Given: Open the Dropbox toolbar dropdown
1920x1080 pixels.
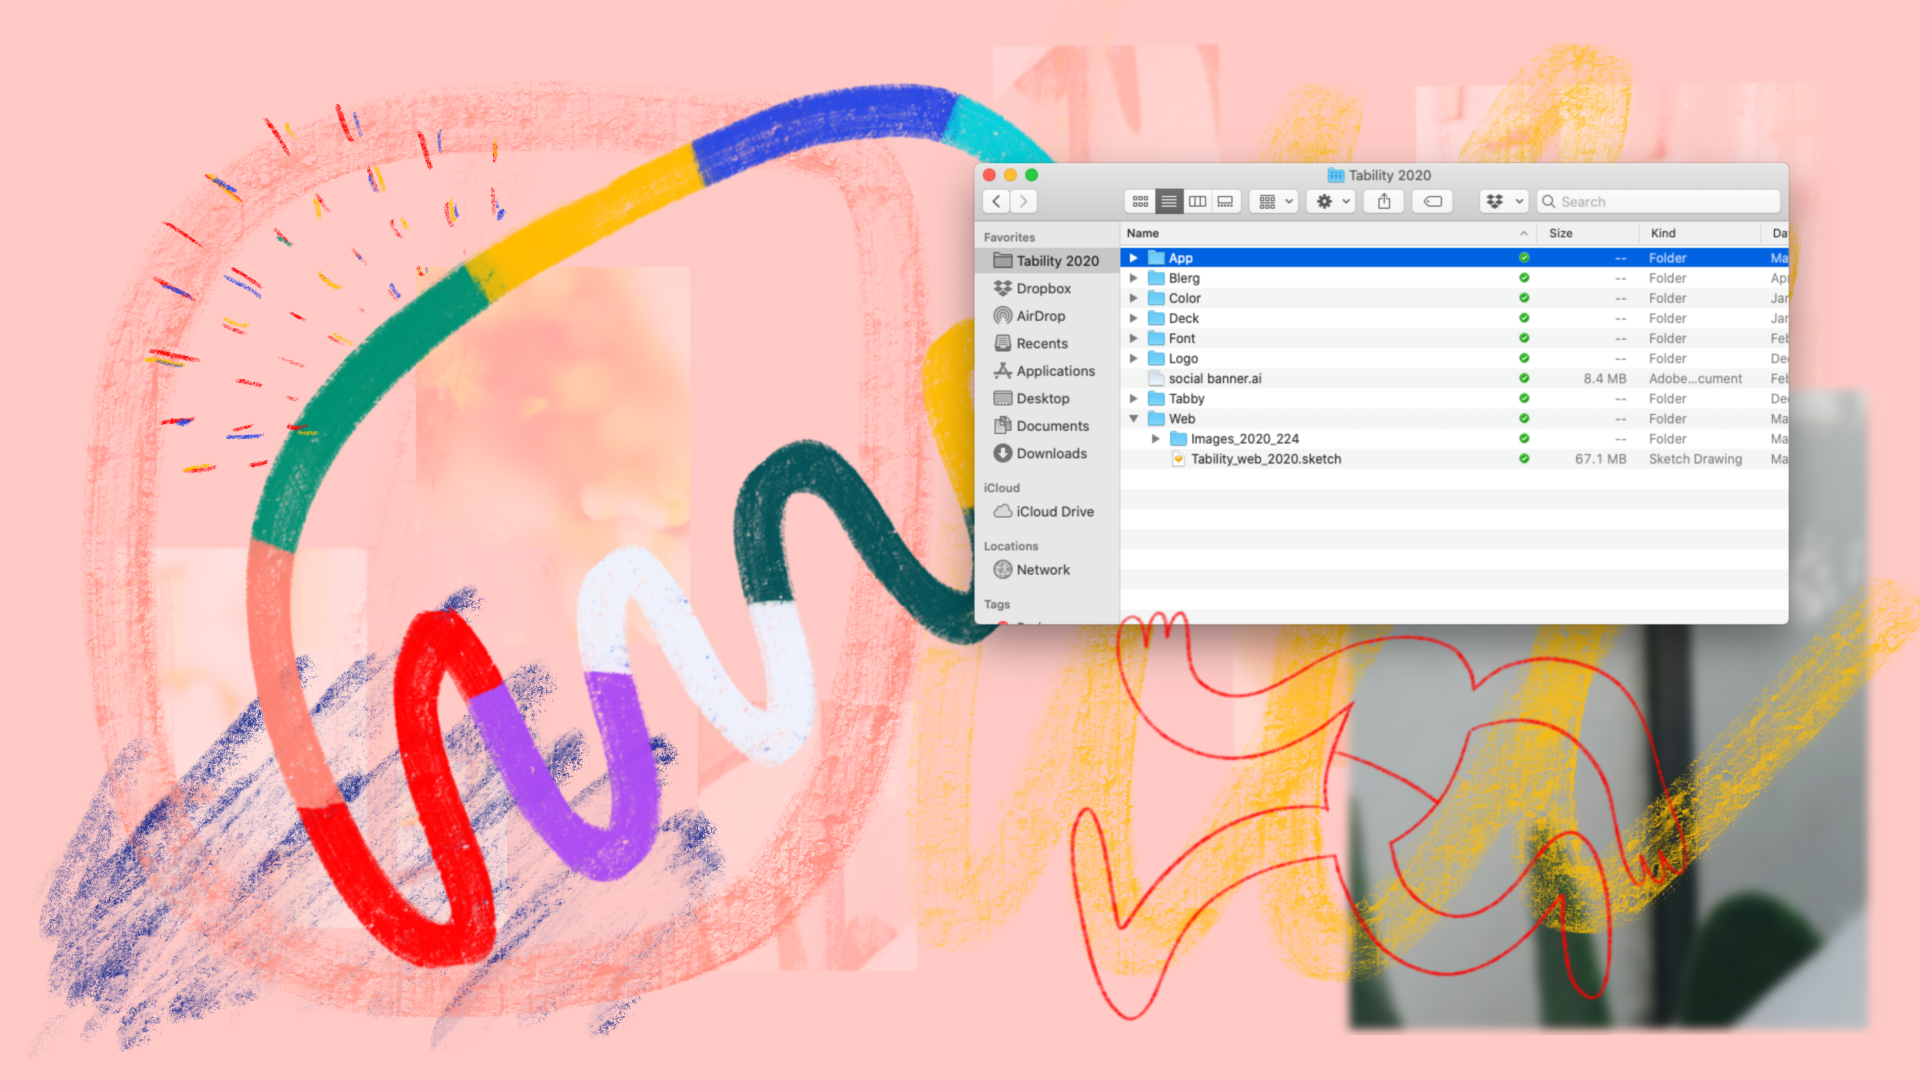Looking at the screenshot, I should point(1503,201).
